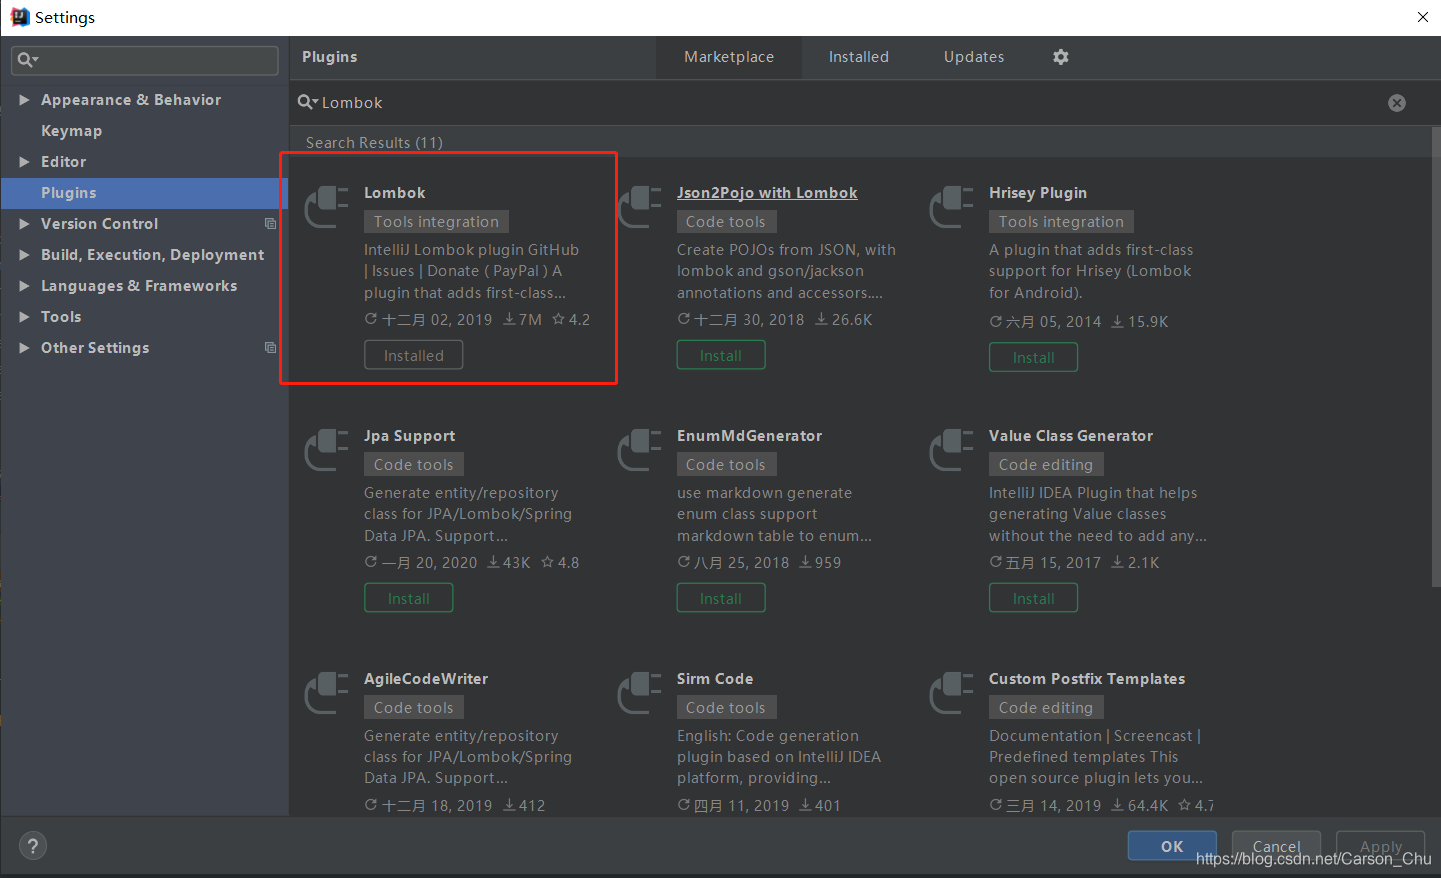Click the Sirm Code plugin icon
Image resolution: width=1441 pixels, height=878 pixels.
640,693
